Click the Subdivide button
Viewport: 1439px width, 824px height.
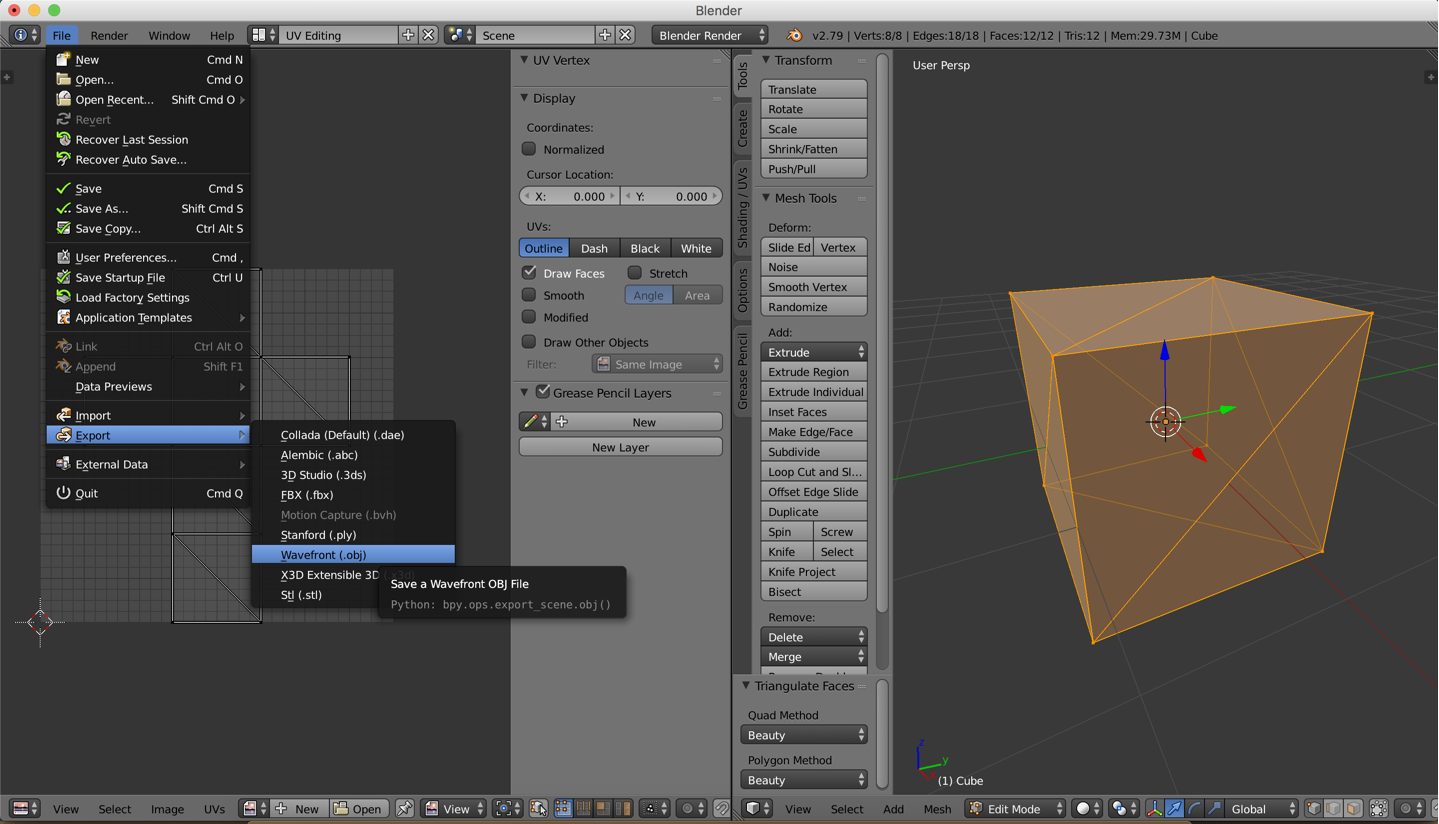(x=814, y=452)
